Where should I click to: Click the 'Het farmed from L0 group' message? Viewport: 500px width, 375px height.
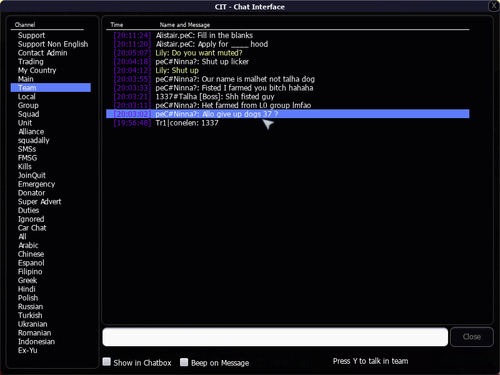(x=288, y=105)
